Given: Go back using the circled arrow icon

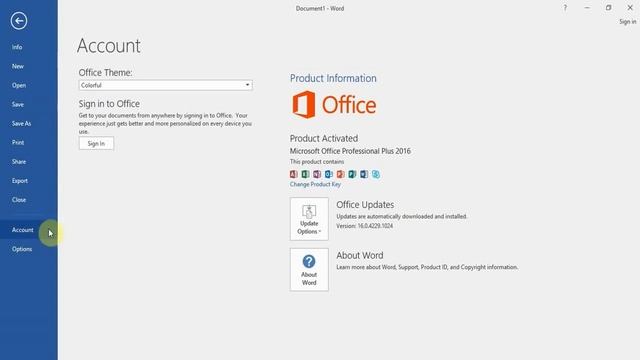Looking at the screenshot, I should (x=19, y=20).
